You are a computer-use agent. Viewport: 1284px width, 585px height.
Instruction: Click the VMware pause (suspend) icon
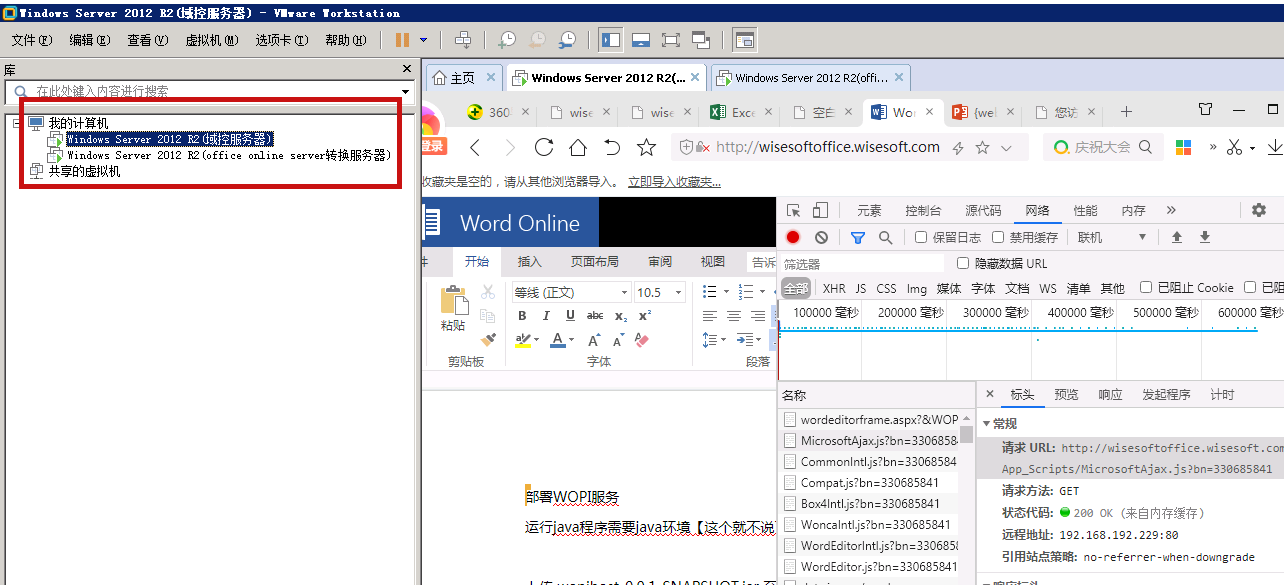click(x=402, y=40)
